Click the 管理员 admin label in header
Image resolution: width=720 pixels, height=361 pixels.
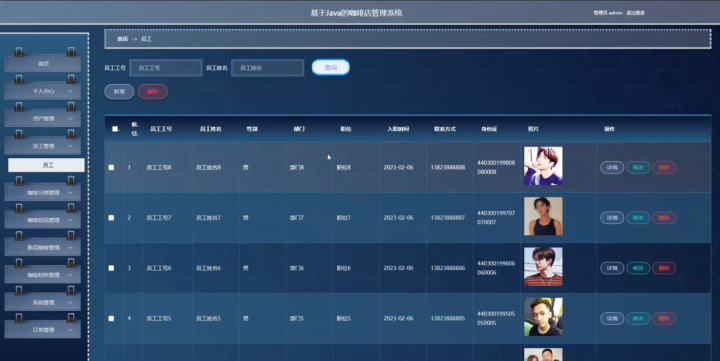click(x=608, y=13)
